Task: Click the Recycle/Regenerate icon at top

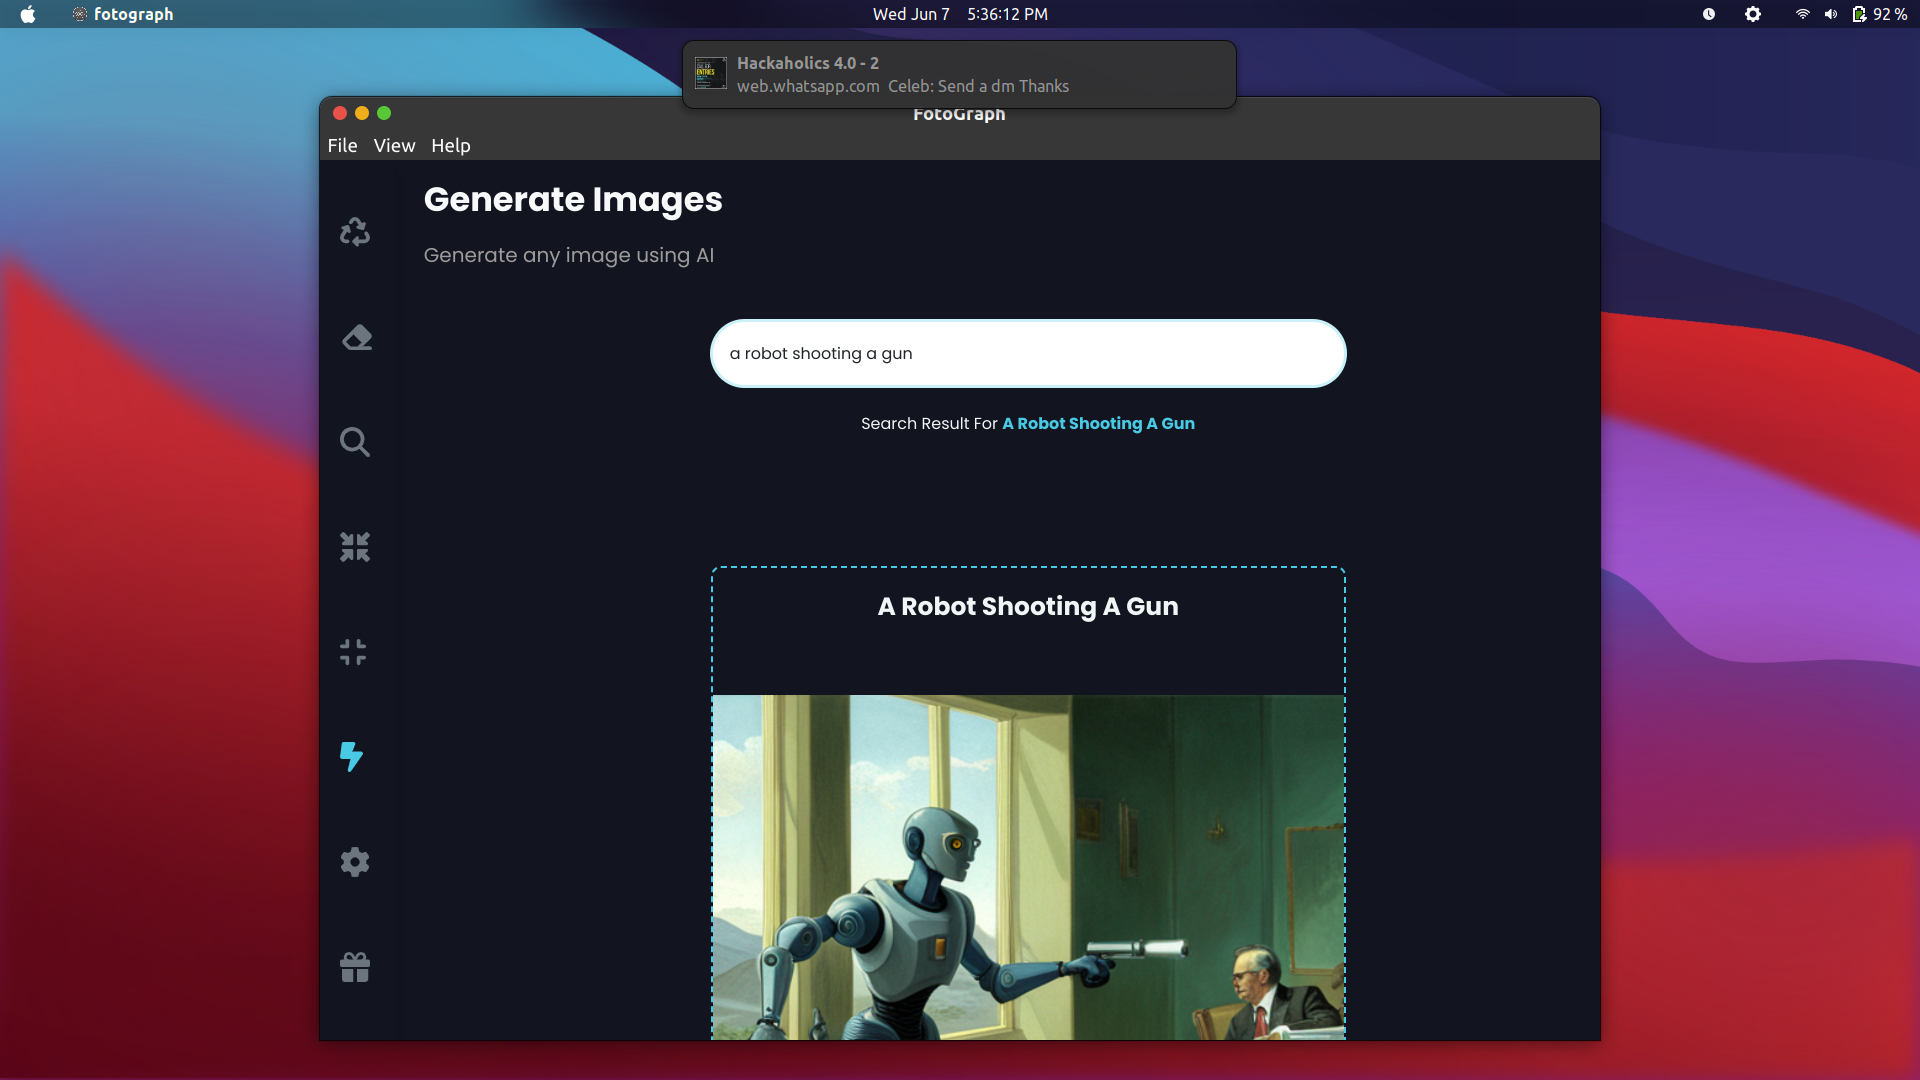Action: tap(353, 231)
